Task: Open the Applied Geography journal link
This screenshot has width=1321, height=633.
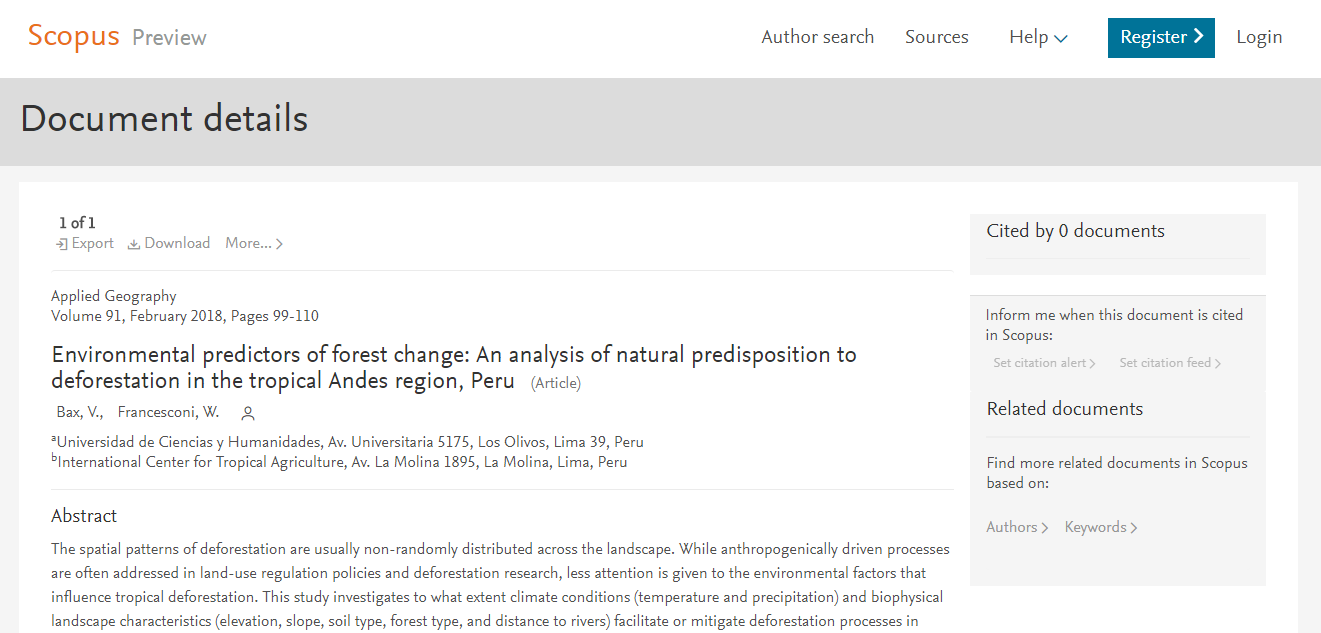Action: (x=114, y=297)
